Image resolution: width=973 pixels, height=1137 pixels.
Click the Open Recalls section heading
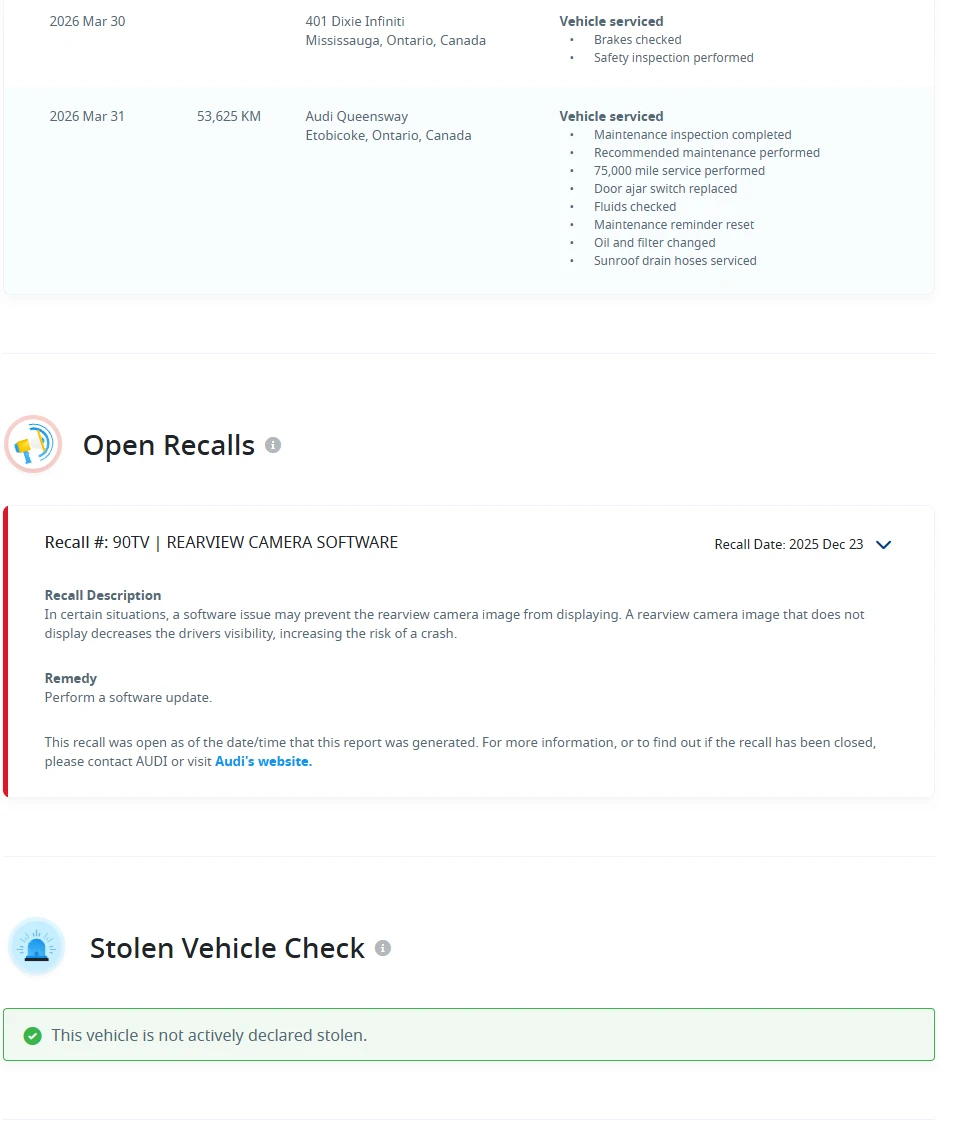[x=169, y=445]
